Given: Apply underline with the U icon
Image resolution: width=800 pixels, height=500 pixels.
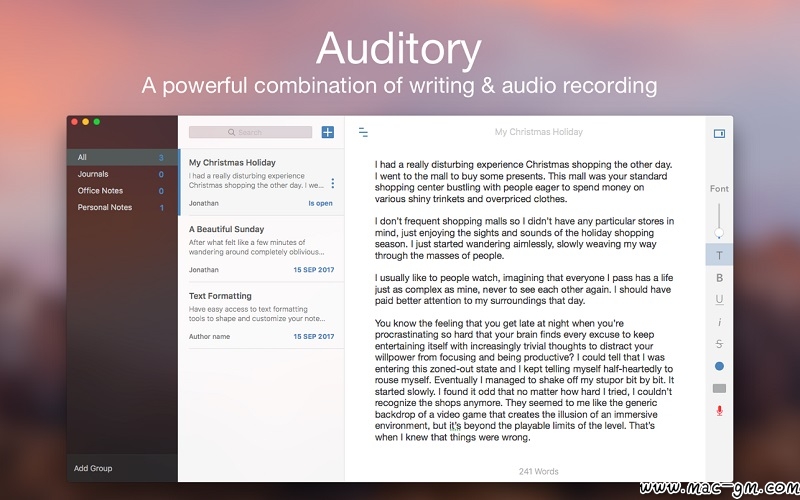Looking at the screenshot, I should [719, 300].
